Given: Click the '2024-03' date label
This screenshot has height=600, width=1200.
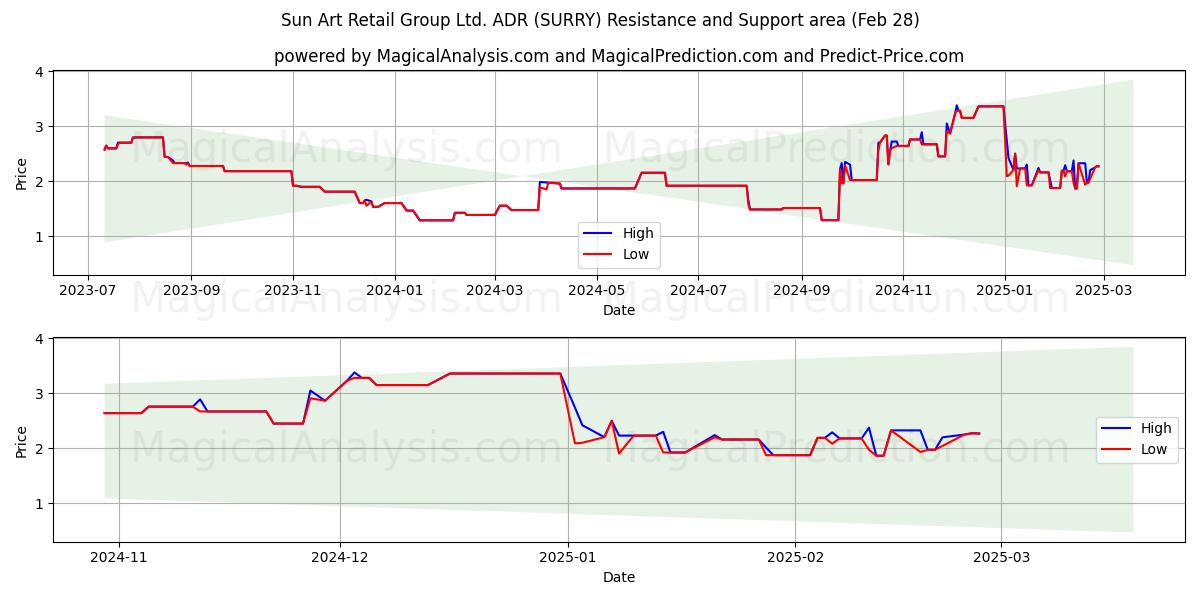Looking at the screenshot, I should [x=494, y=291].
